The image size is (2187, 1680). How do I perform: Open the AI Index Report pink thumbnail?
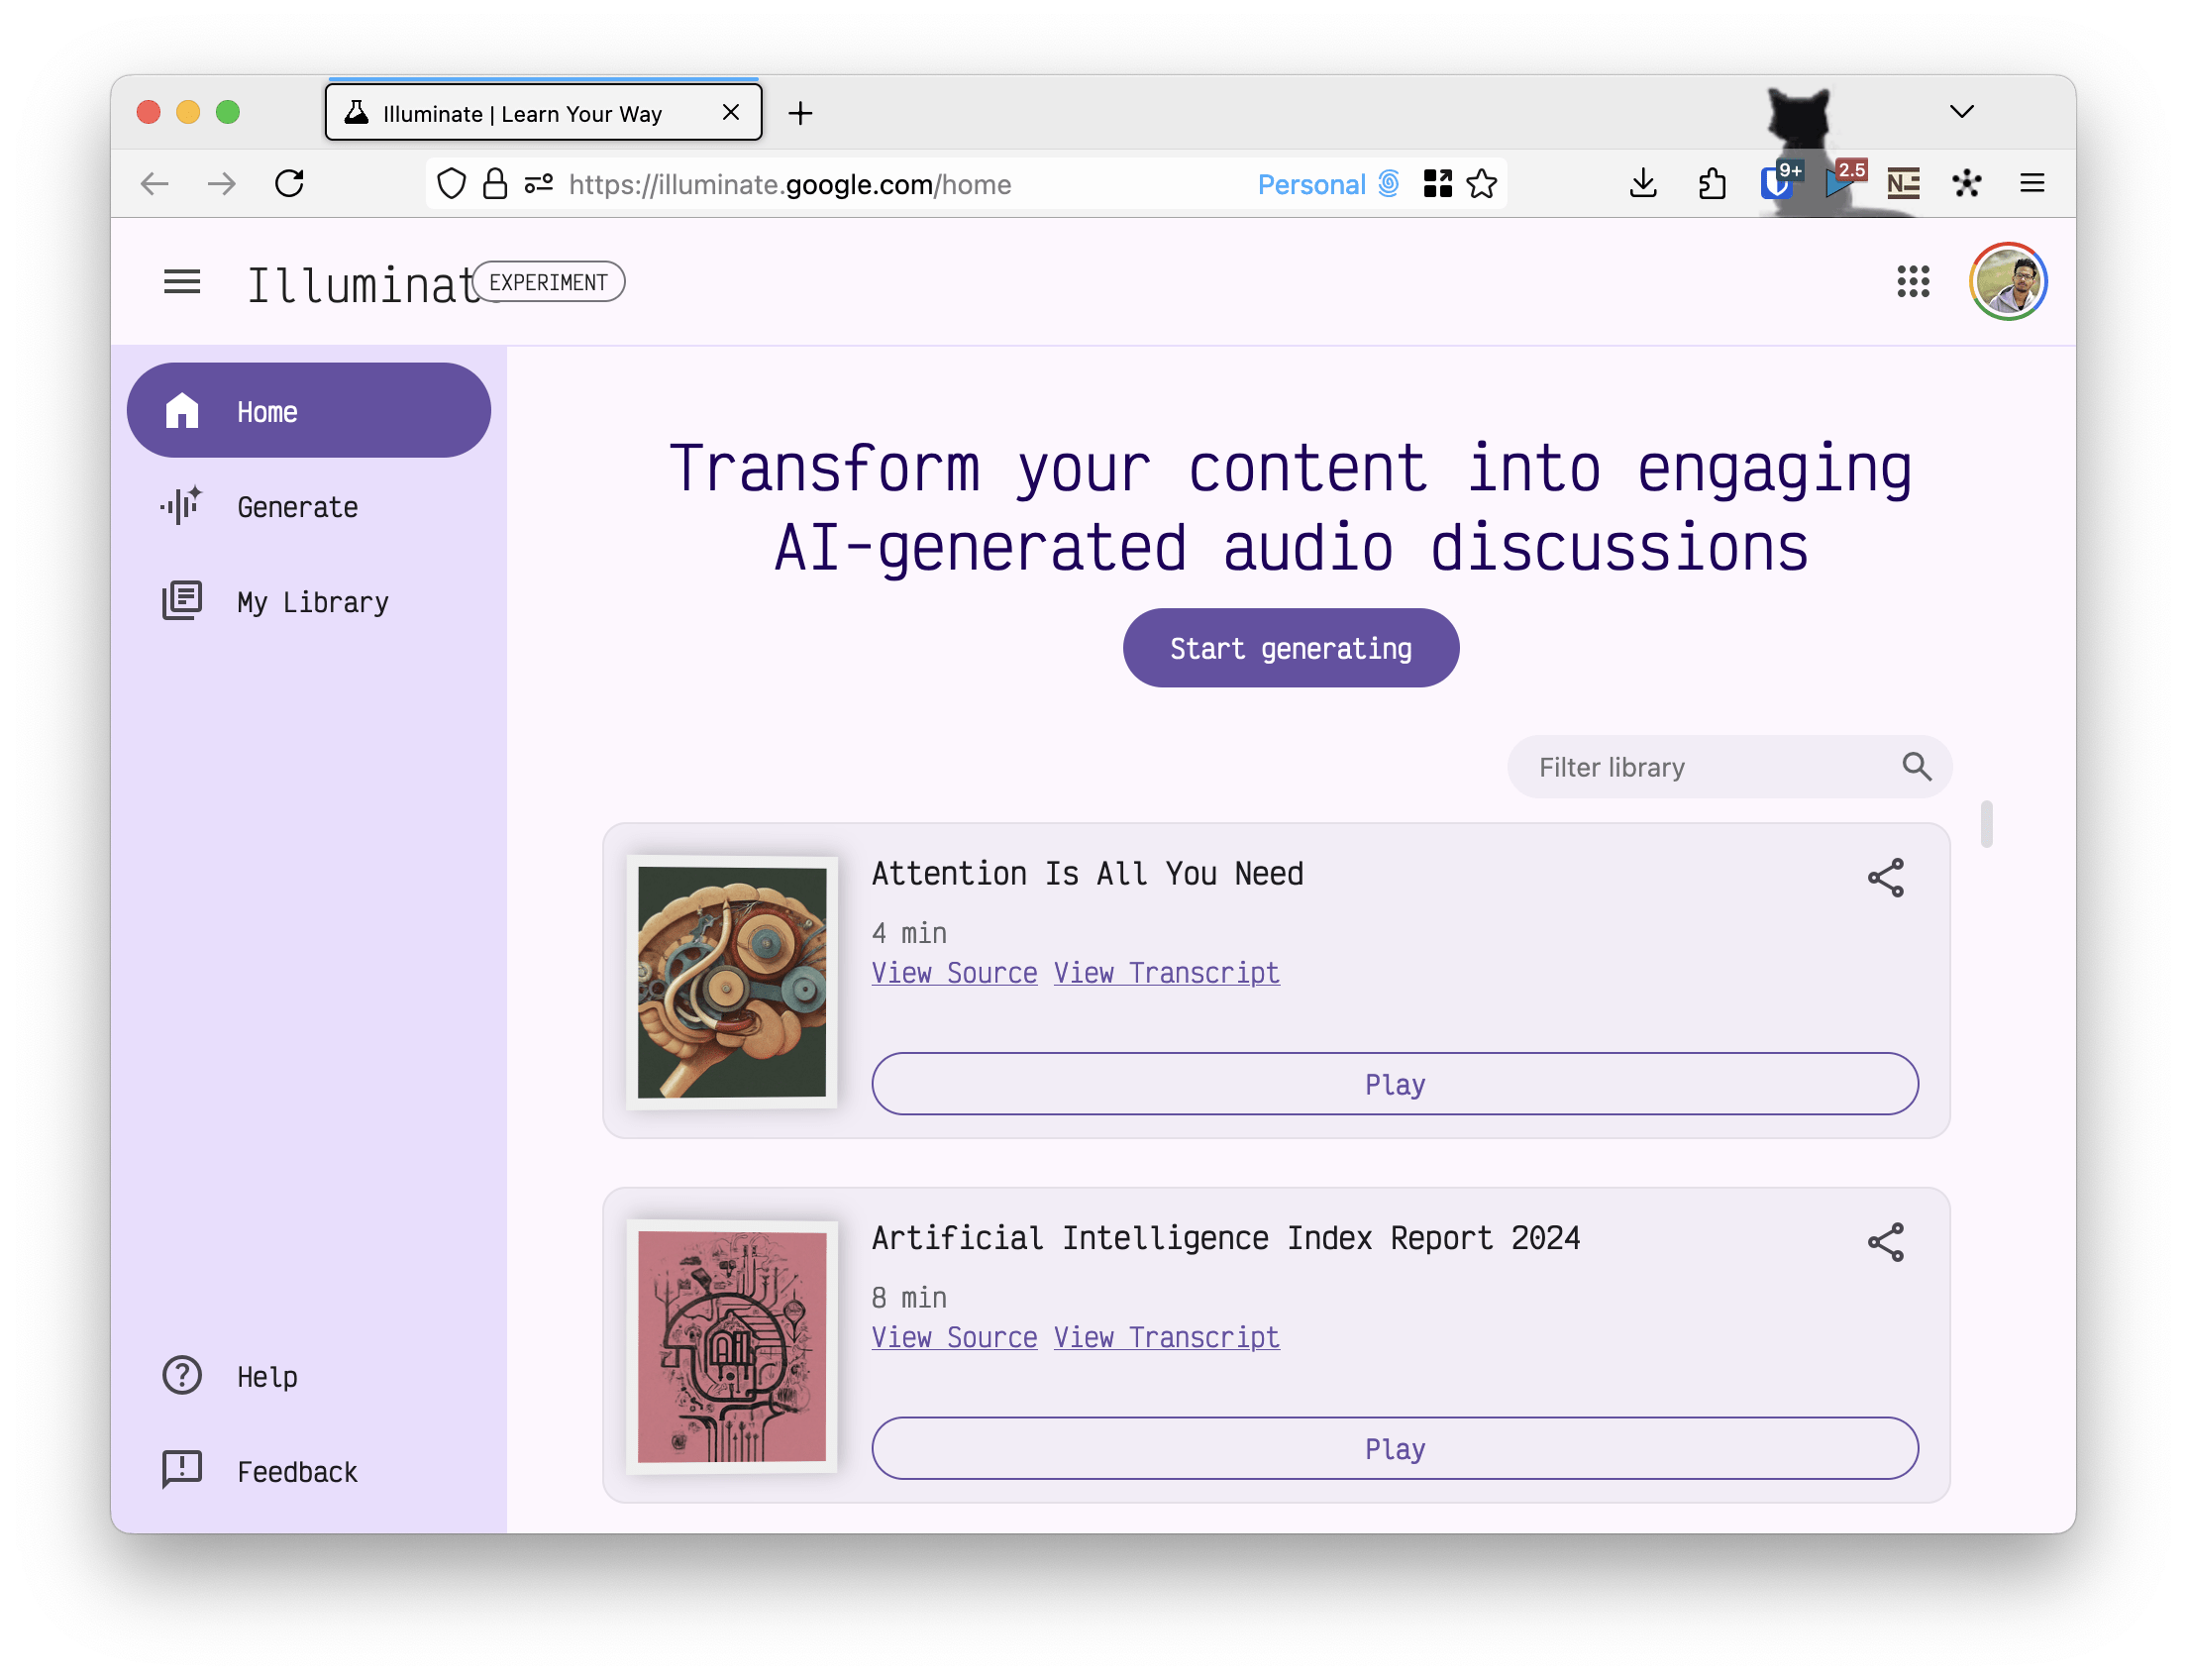tap(731, 1347)
